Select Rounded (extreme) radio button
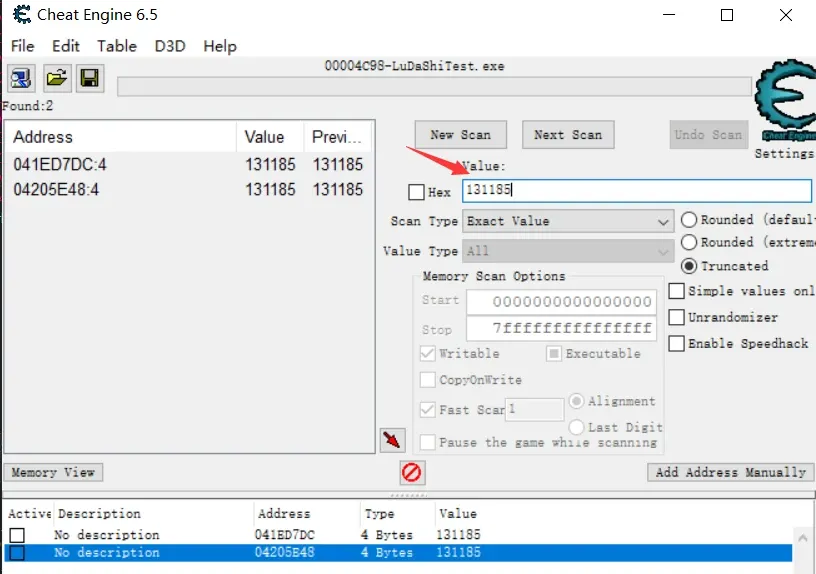 click(x=688, y=242)
